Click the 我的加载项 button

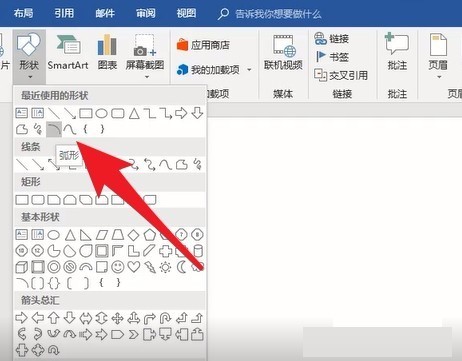(209, 70)
